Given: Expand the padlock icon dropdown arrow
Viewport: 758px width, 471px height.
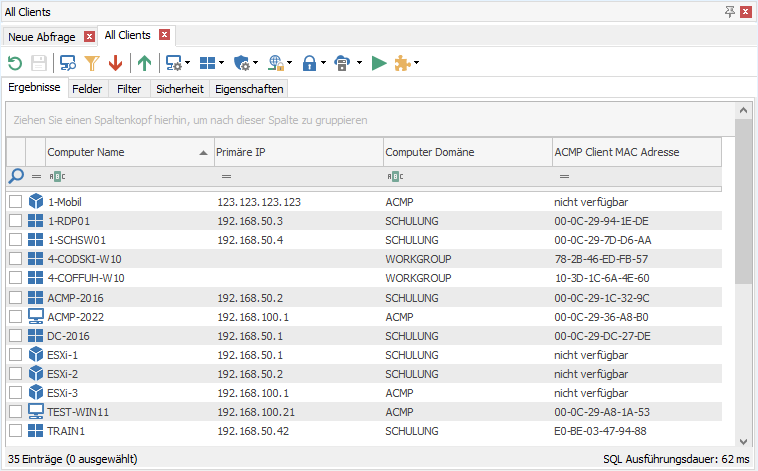Looking at the screenshot, I should pyautogui.click(x=323, y=64).
